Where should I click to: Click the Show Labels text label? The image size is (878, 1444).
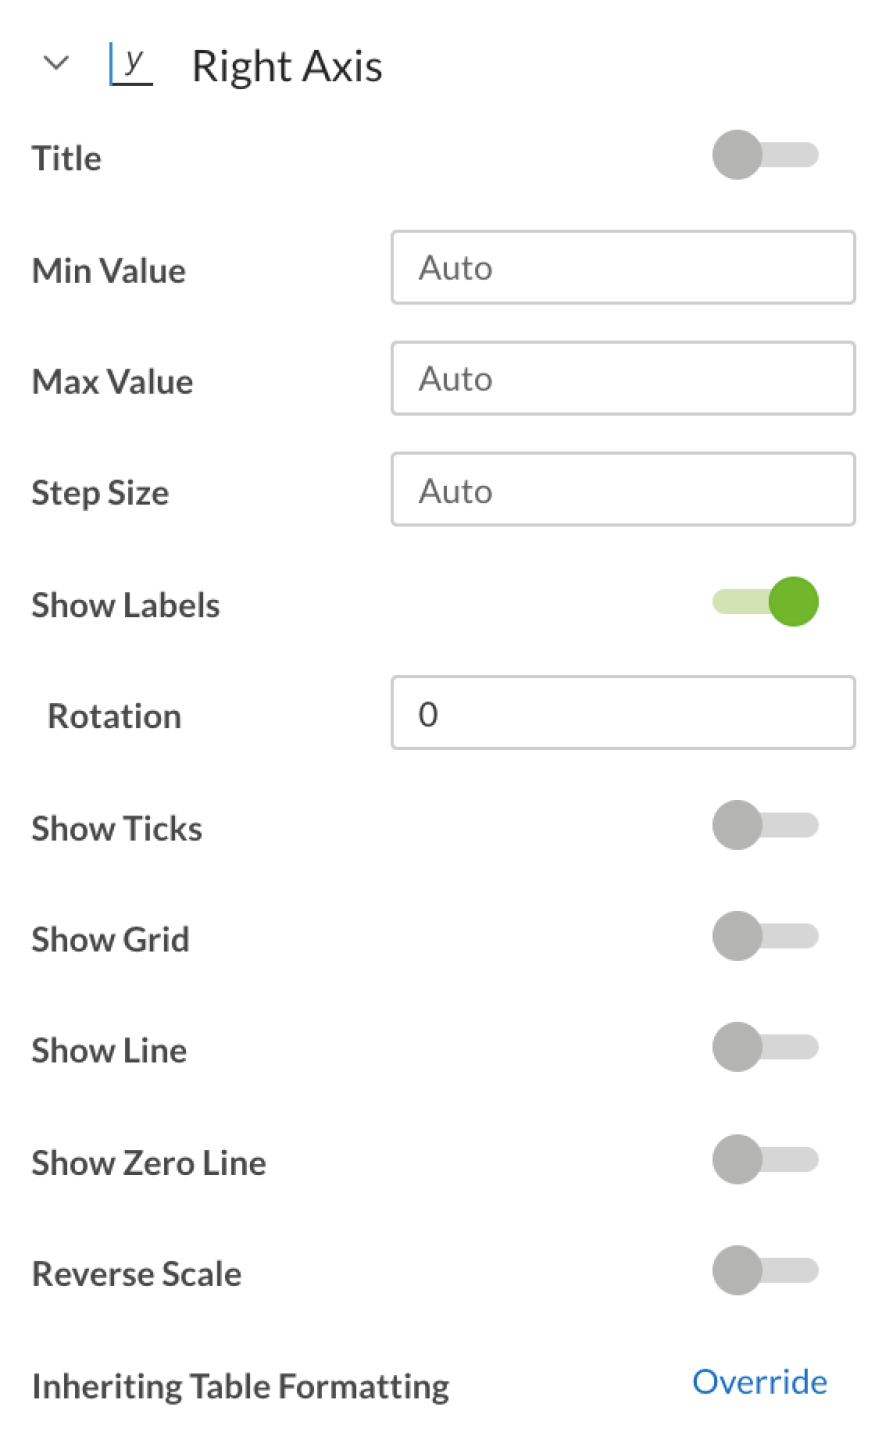[x=126, y=605]
